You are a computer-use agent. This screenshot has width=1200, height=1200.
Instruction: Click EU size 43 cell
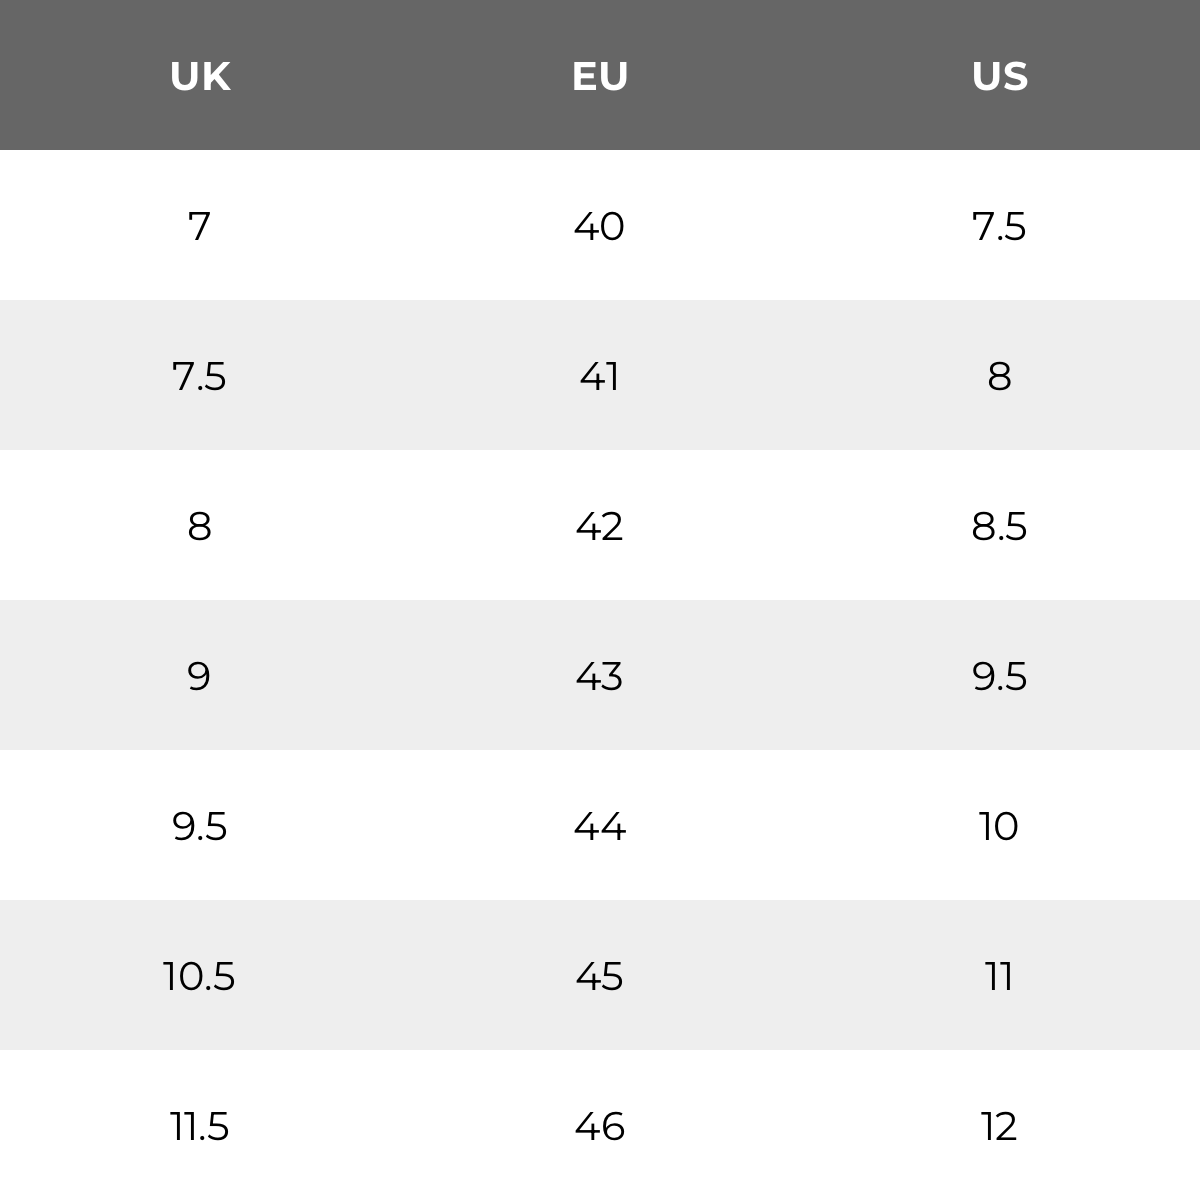pos(600,676)
